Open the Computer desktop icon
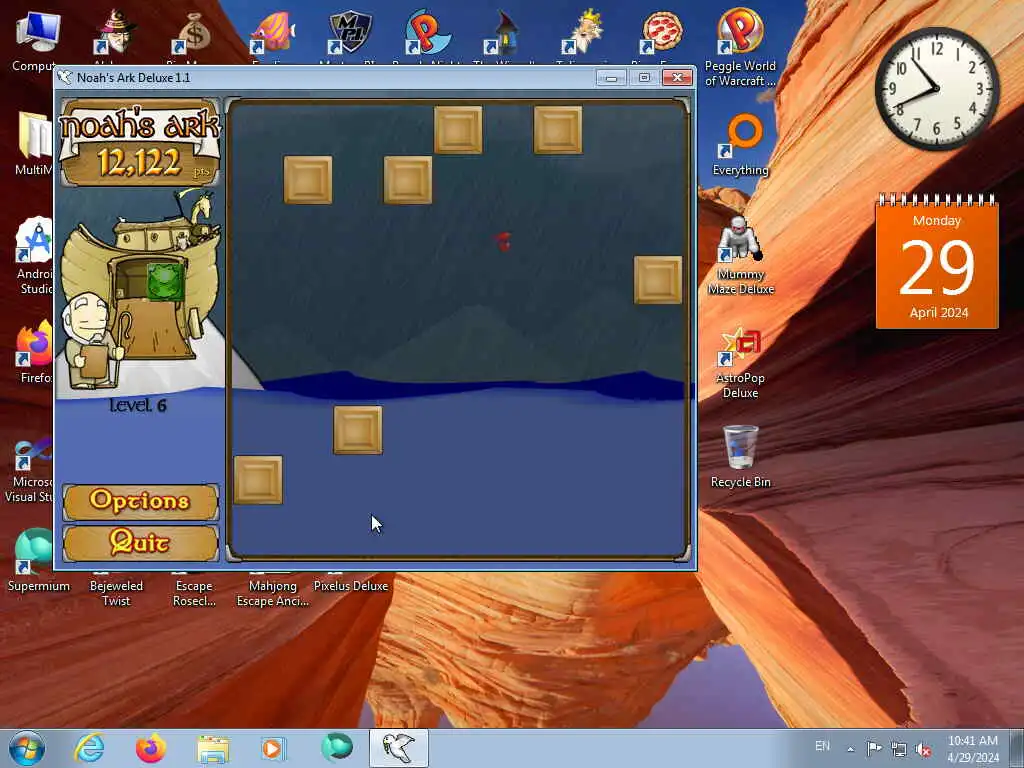1024x768 pixels. pyautogui.click(x=36, y=40)
